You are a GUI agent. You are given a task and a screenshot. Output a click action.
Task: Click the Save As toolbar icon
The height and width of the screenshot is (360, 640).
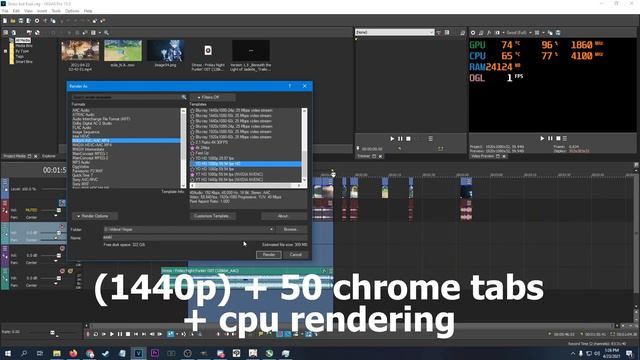(x=29, y=20)
